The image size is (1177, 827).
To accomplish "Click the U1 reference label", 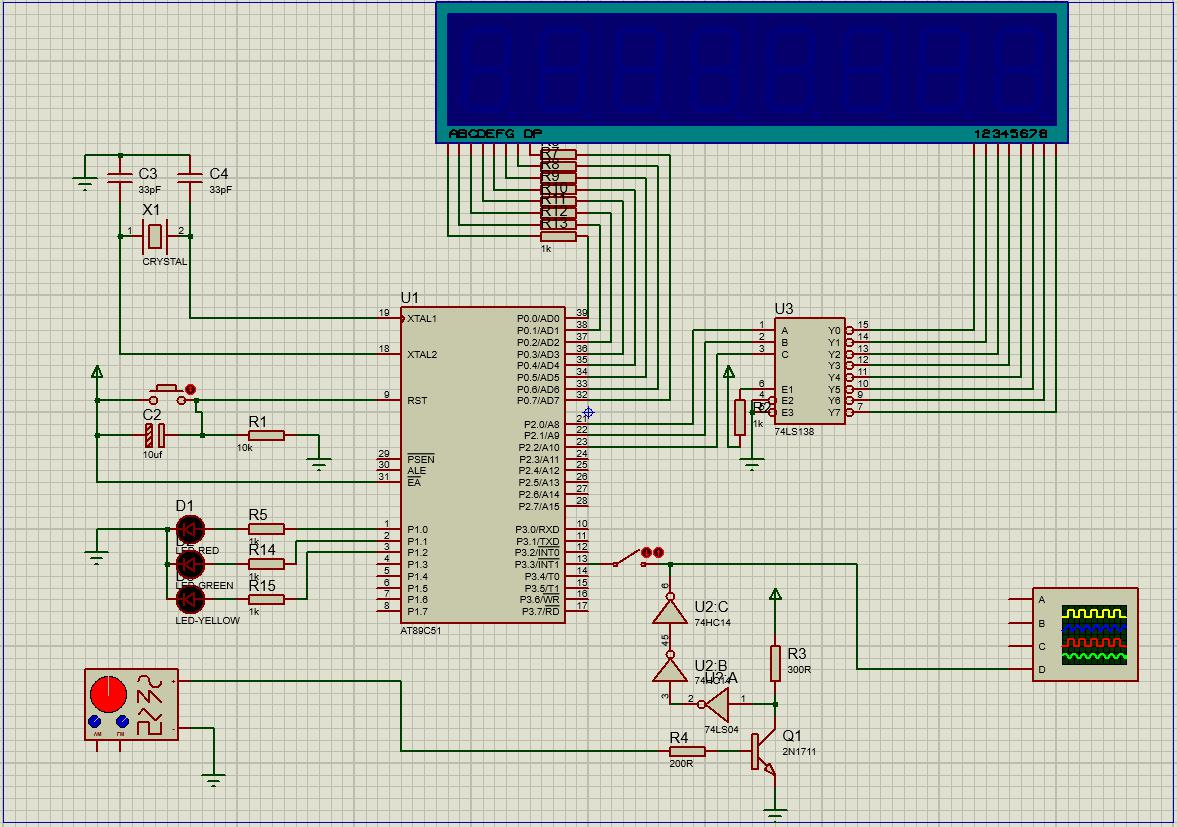I will tap(410, 298).
